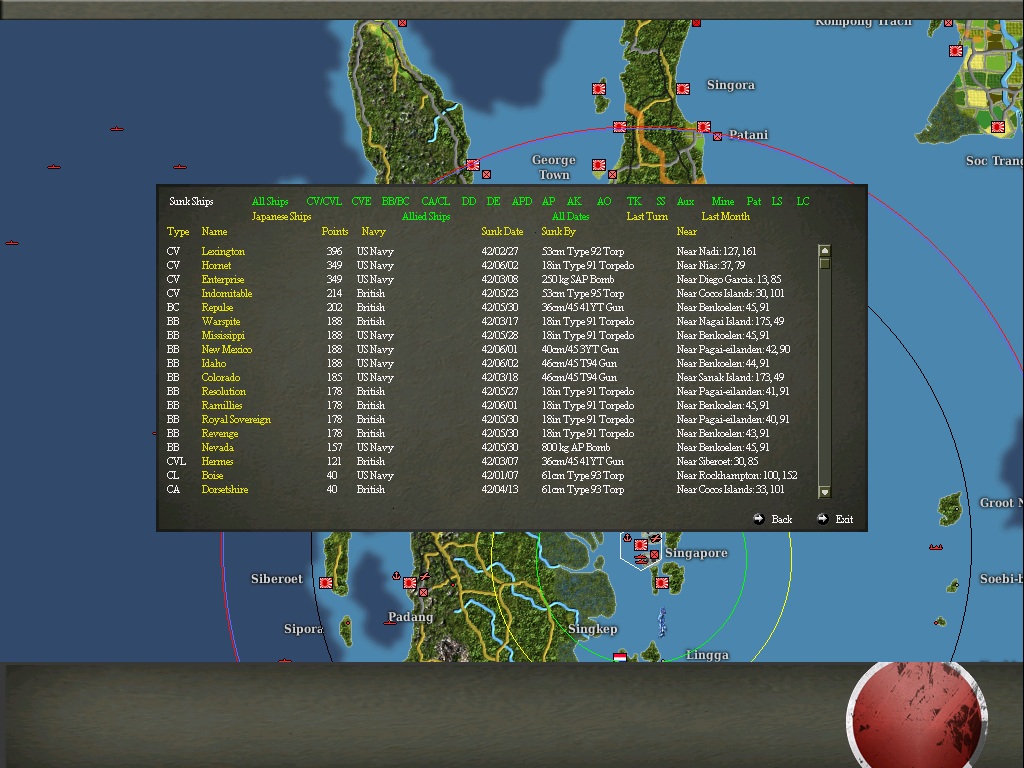Sort list by Points column
1024x768 pixels.
coord(334,231)
